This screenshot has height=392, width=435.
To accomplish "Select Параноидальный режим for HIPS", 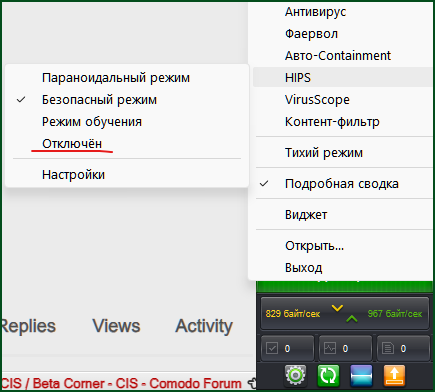I will (x=127, y=78).
